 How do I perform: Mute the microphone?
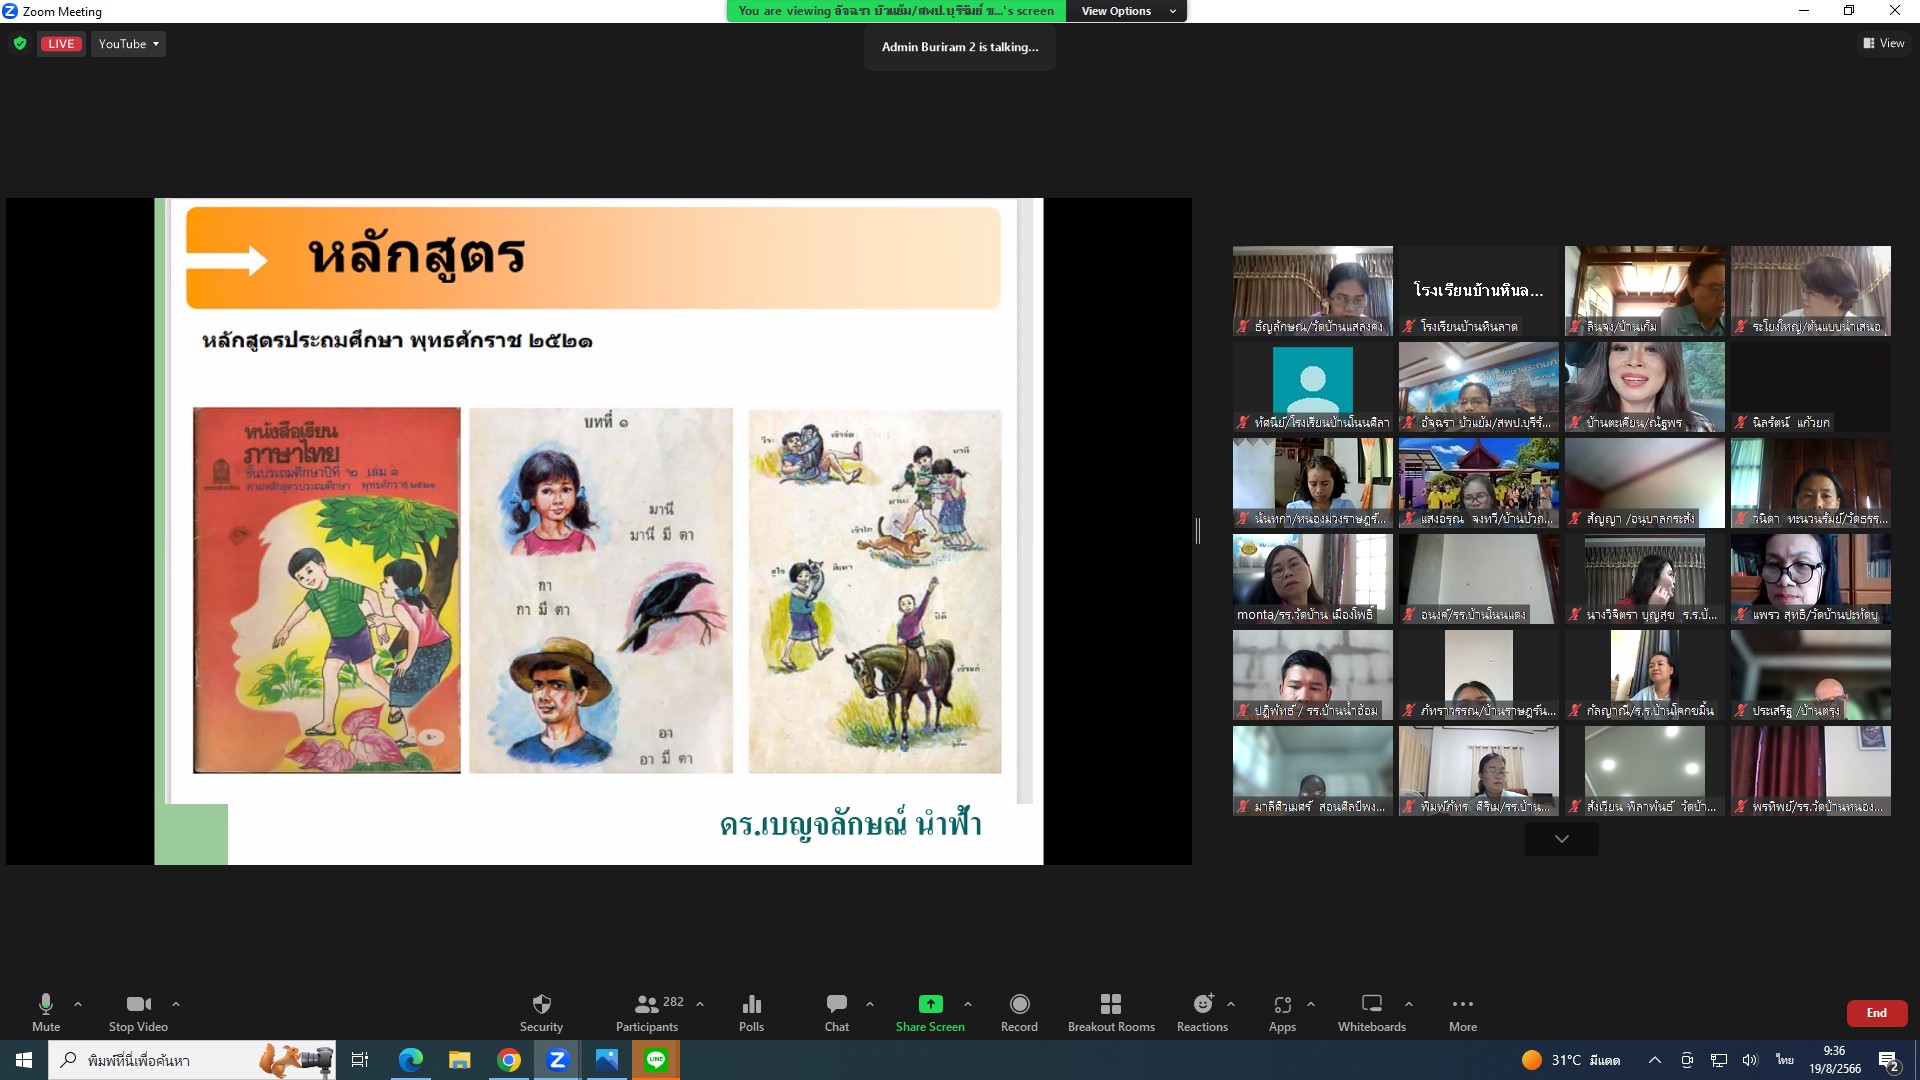(46, 1012)
